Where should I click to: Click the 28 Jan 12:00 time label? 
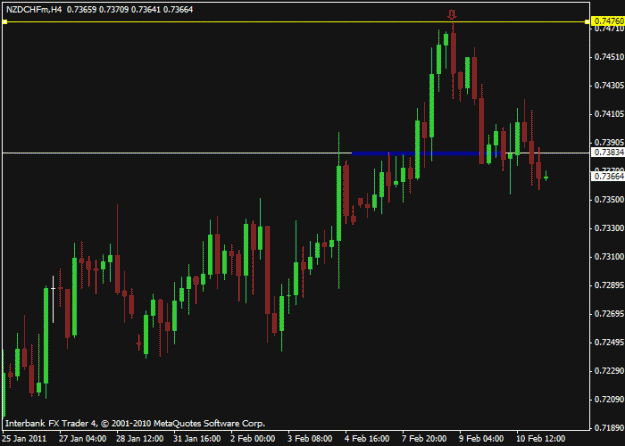pyautogui.click(x=140, y=439)
